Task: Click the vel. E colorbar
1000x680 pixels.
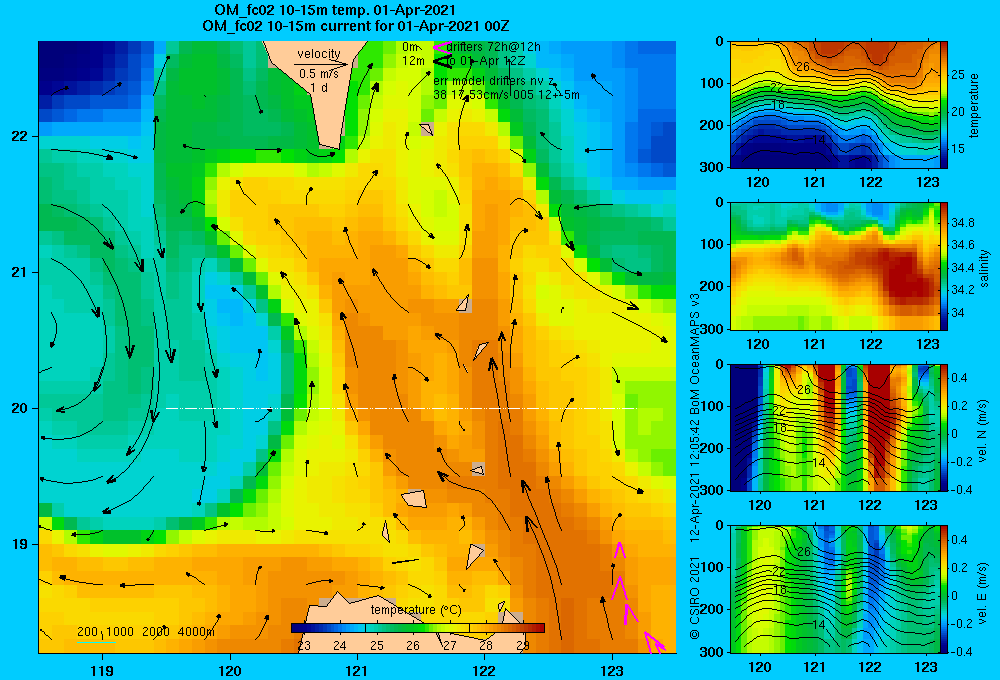Action: pos(944,589)
